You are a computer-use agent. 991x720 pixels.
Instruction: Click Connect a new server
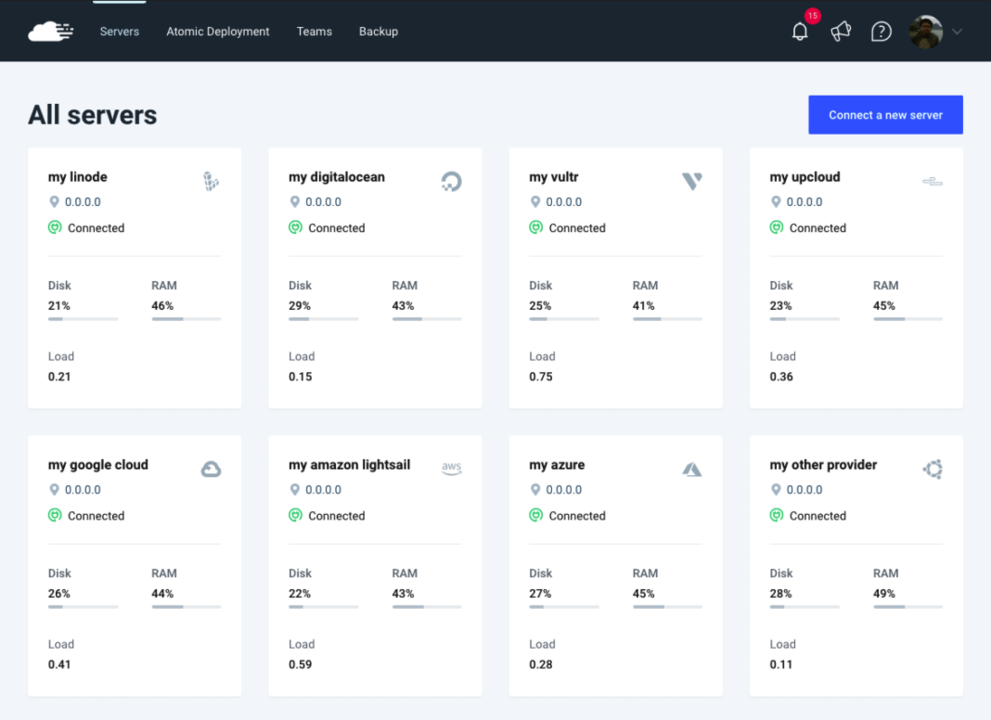(x=885, y=114)
